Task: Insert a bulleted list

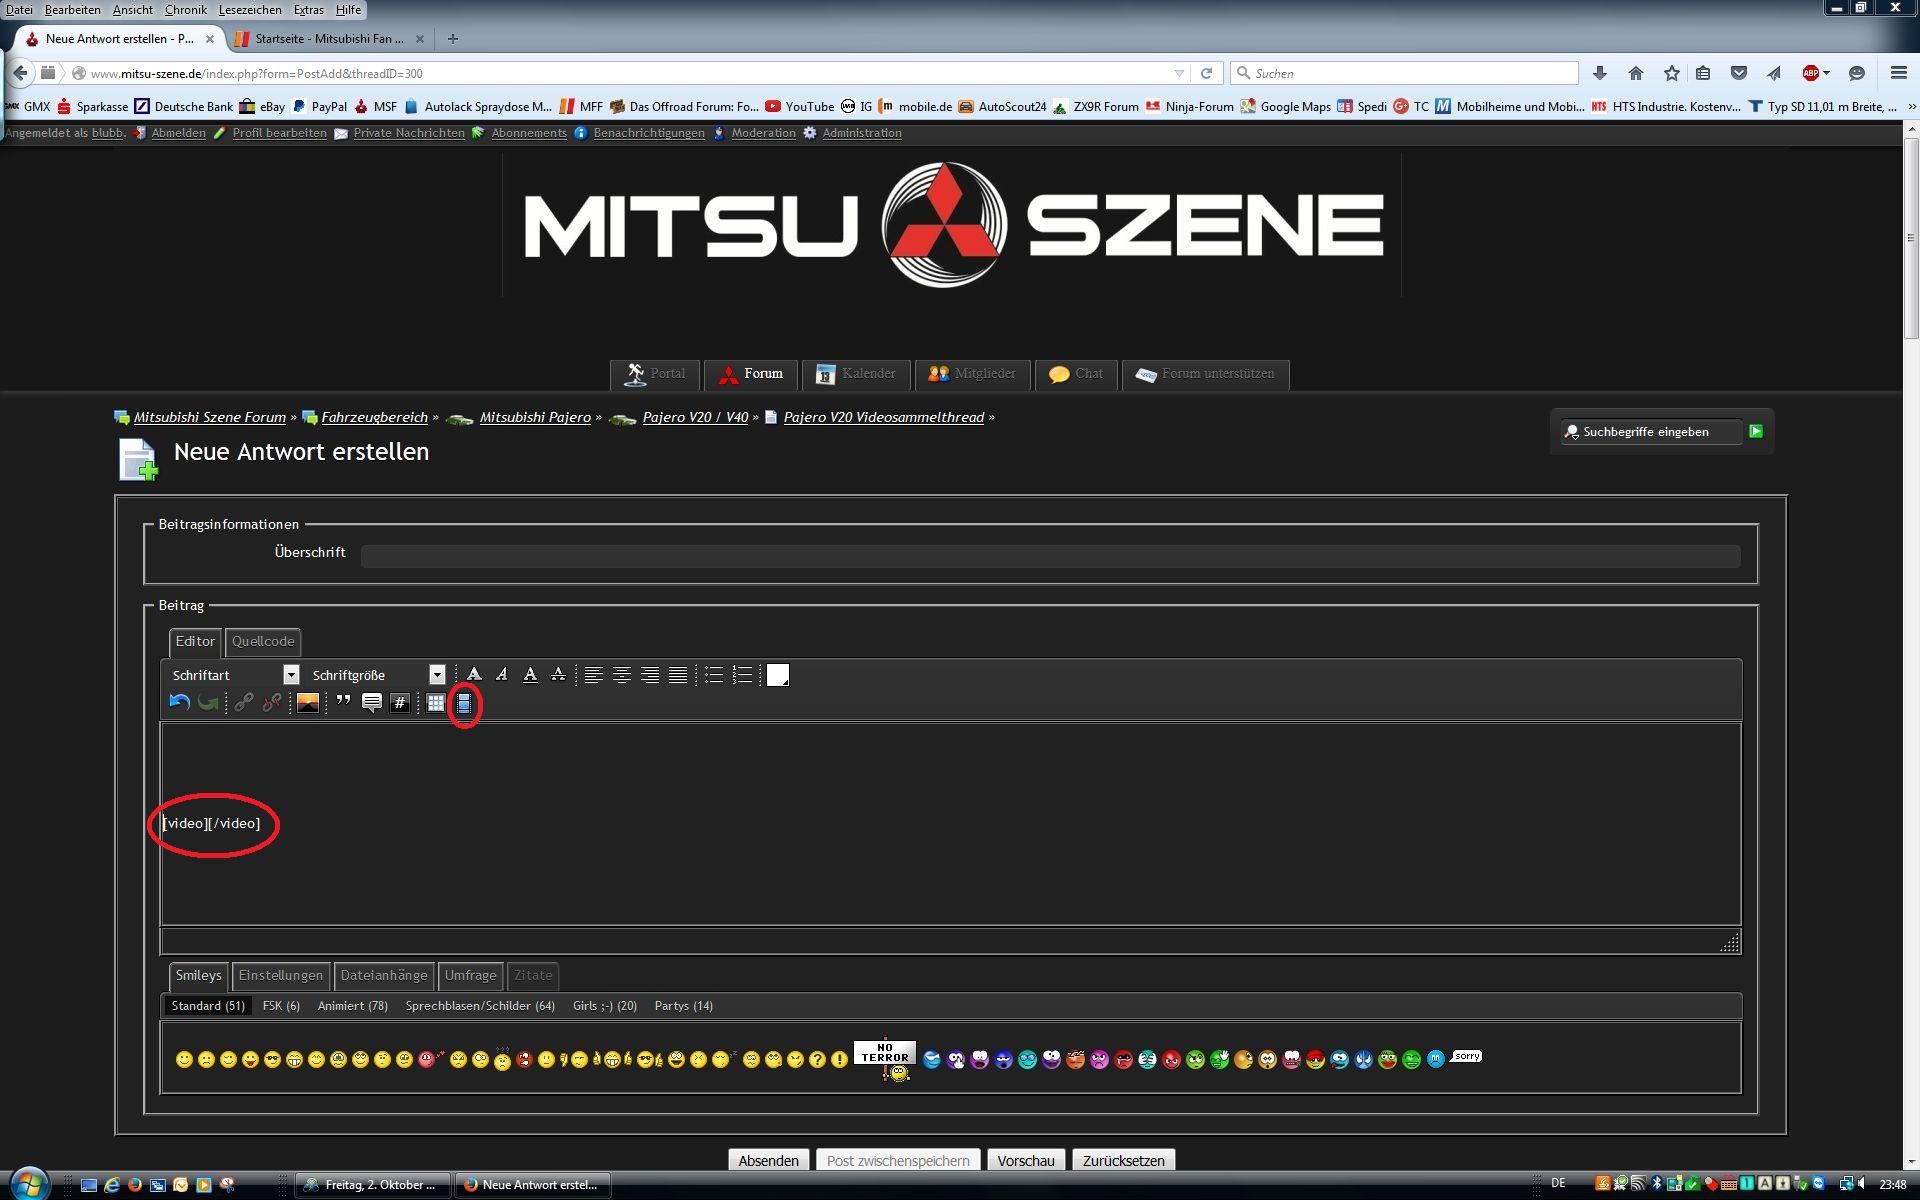Action: [x=713, y=675]
